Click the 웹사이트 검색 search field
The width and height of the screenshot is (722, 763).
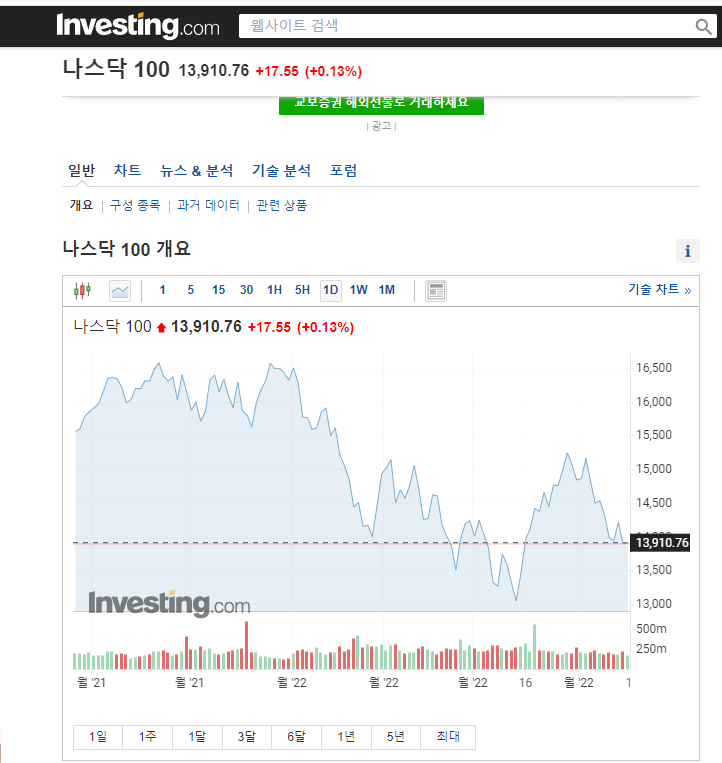click(467, 26)
